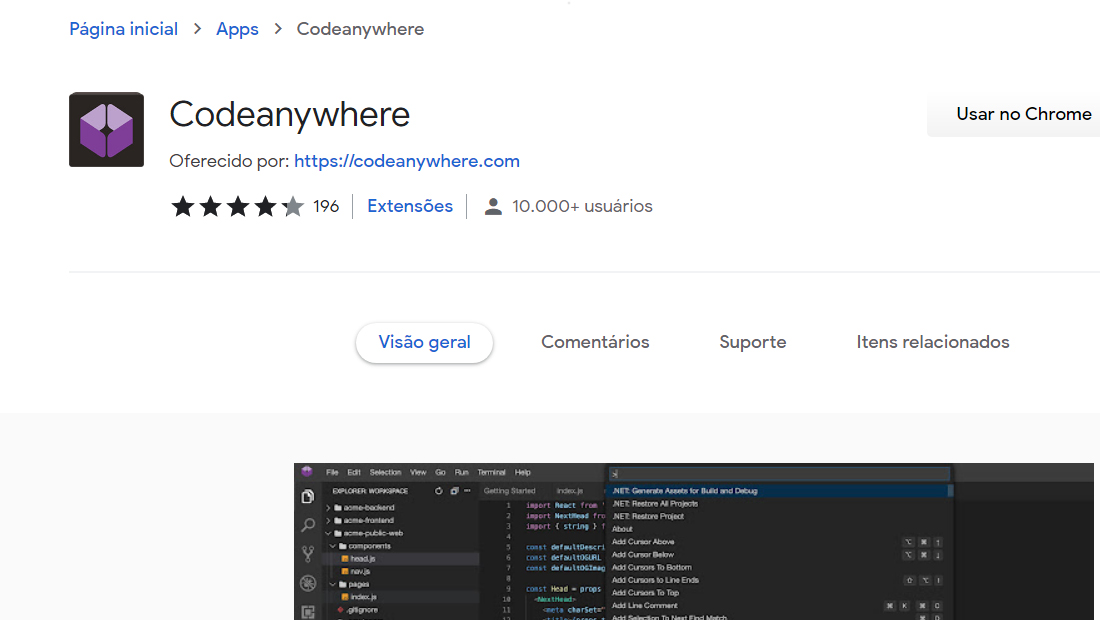
Task: Click the Source Control branch icon
Action: 308,554
